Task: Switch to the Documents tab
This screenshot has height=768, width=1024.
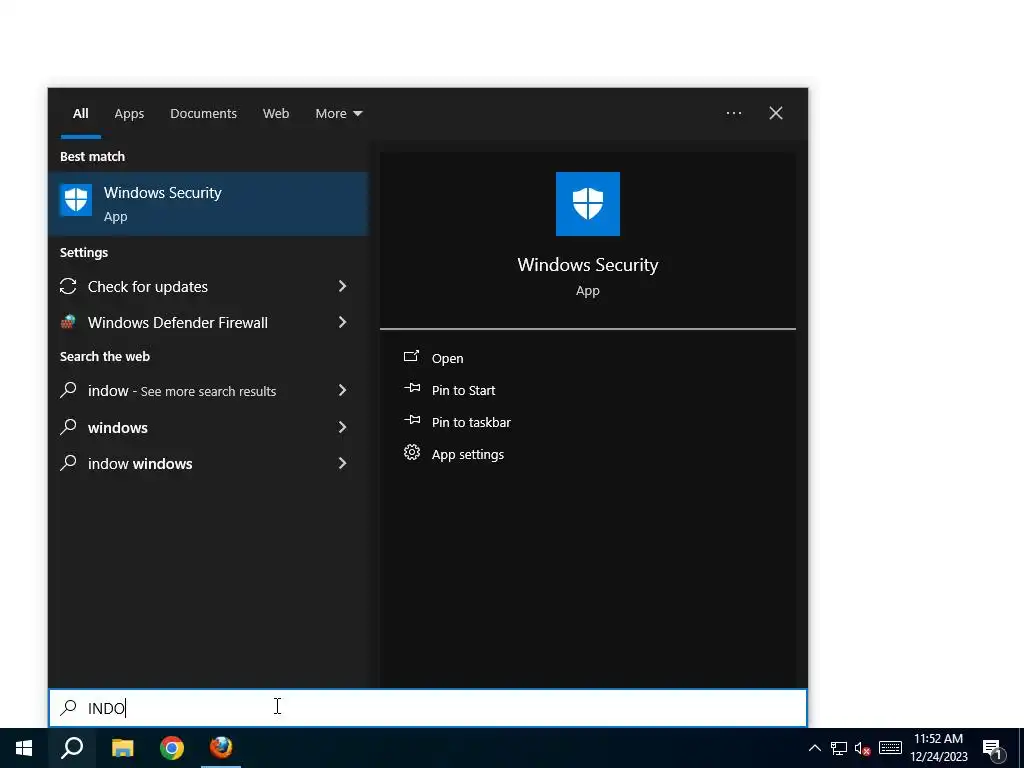Action: (x=203, y=114)
